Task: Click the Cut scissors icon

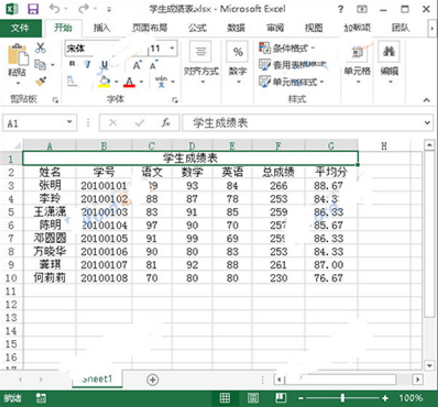Action: coord(40,48)
